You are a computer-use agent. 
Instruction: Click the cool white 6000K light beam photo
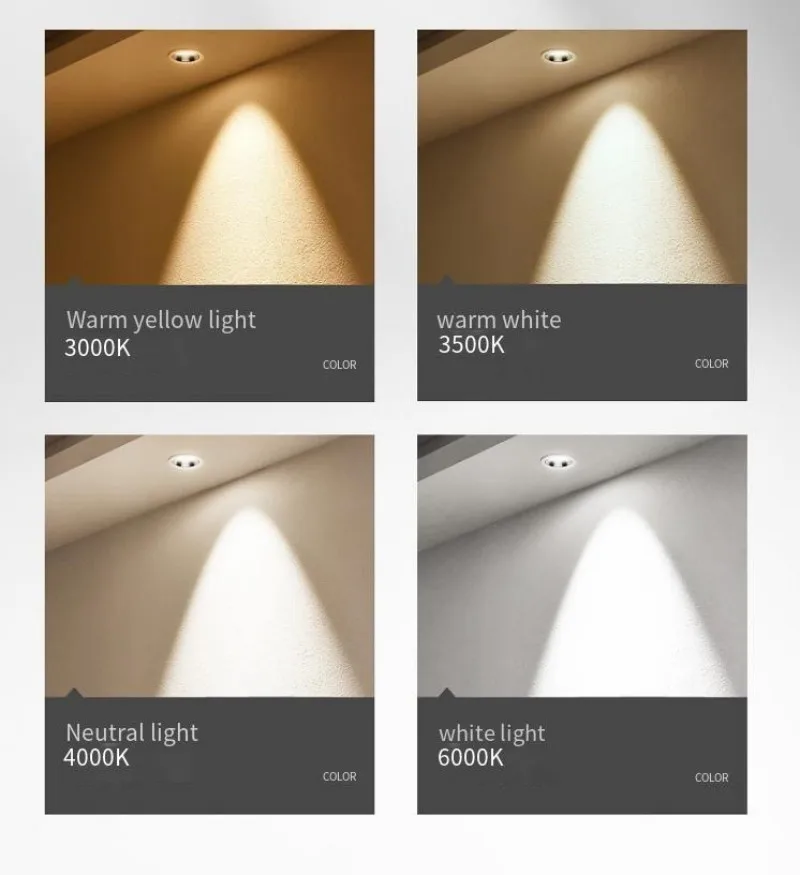click(582, 566)
